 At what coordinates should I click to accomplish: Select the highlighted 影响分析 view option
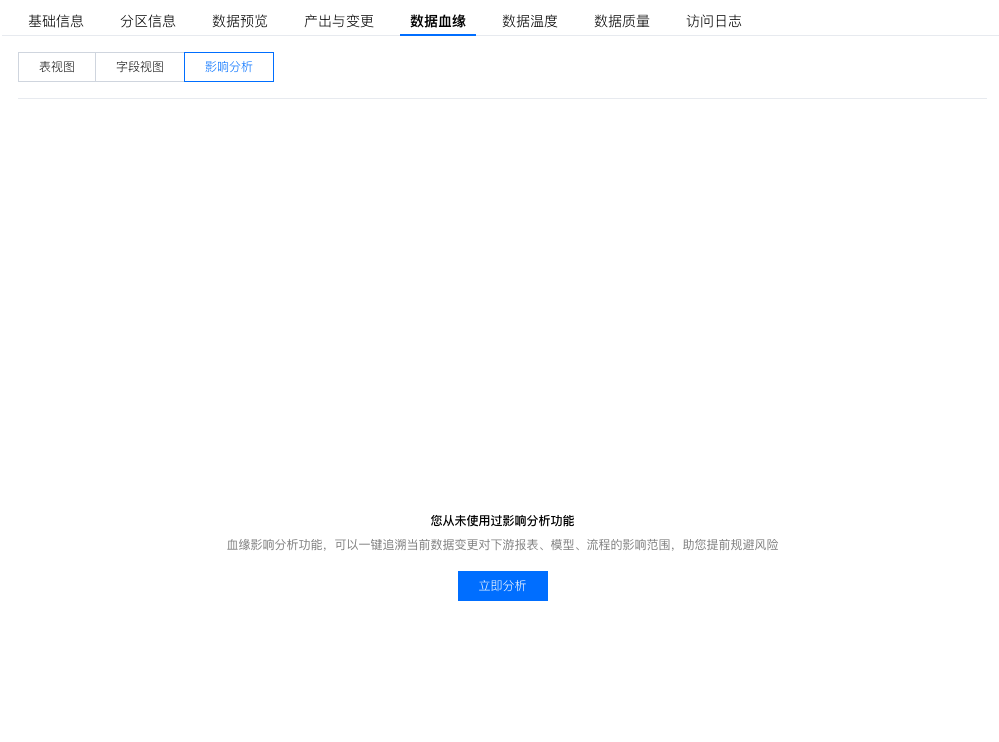[x=228, y=66]
